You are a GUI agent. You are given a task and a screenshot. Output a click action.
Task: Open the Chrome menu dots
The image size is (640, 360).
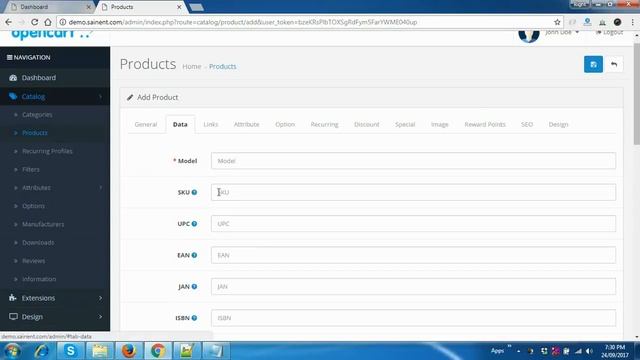(633, 22)
